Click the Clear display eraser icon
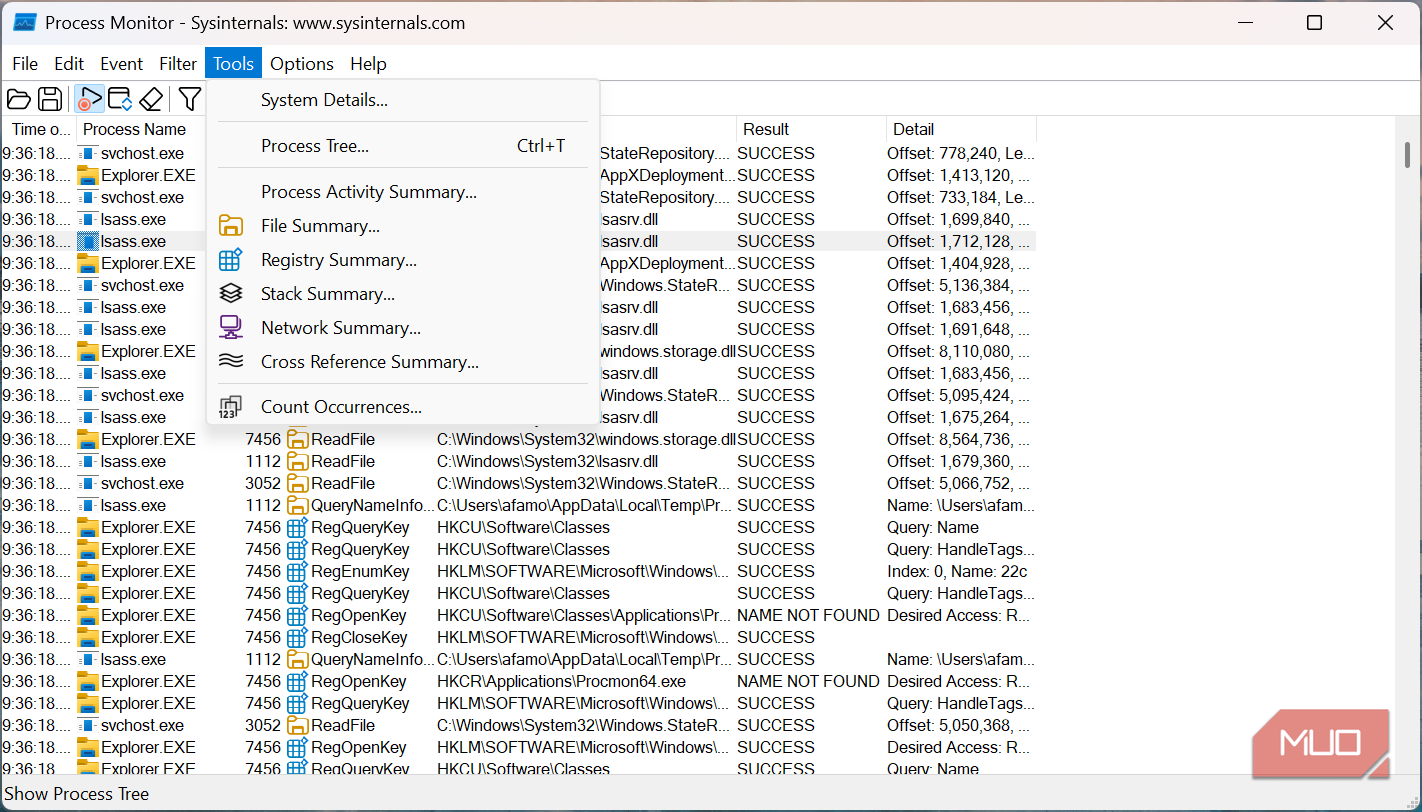1422x812 pixels. click(x=151, y=99)
